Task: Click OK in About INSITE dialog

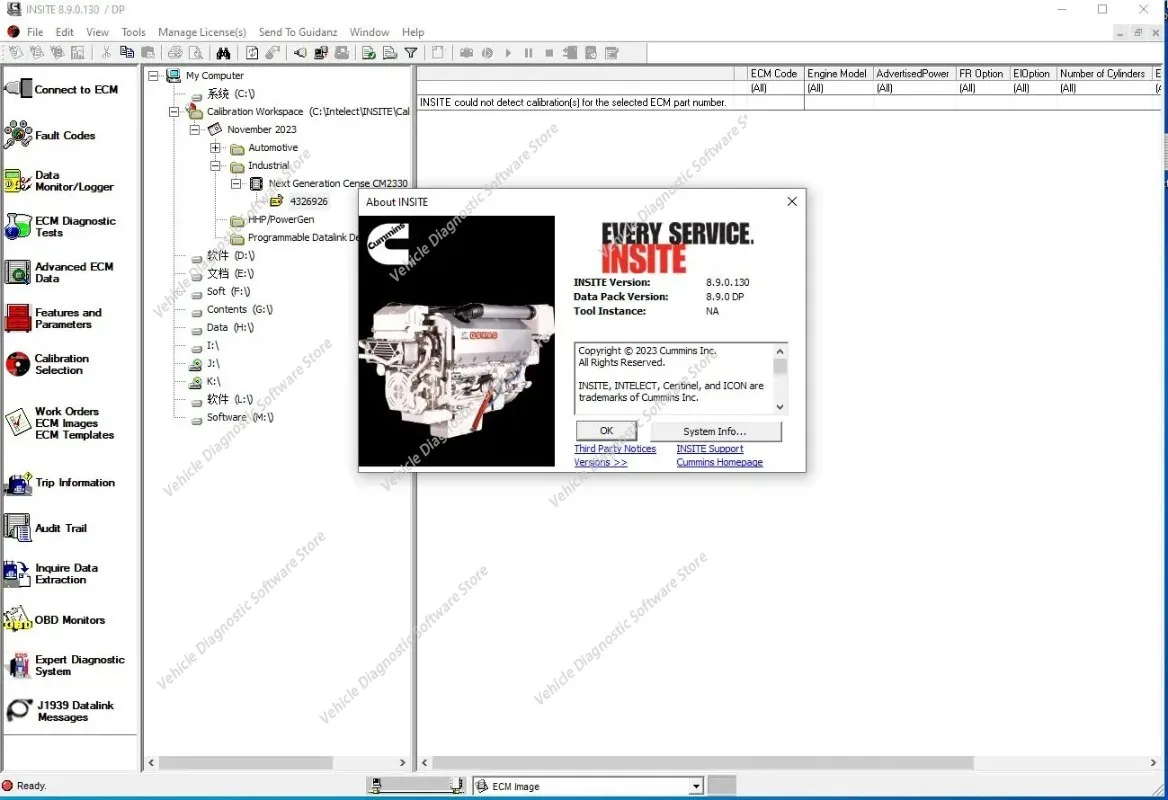Action: (606, 431)
